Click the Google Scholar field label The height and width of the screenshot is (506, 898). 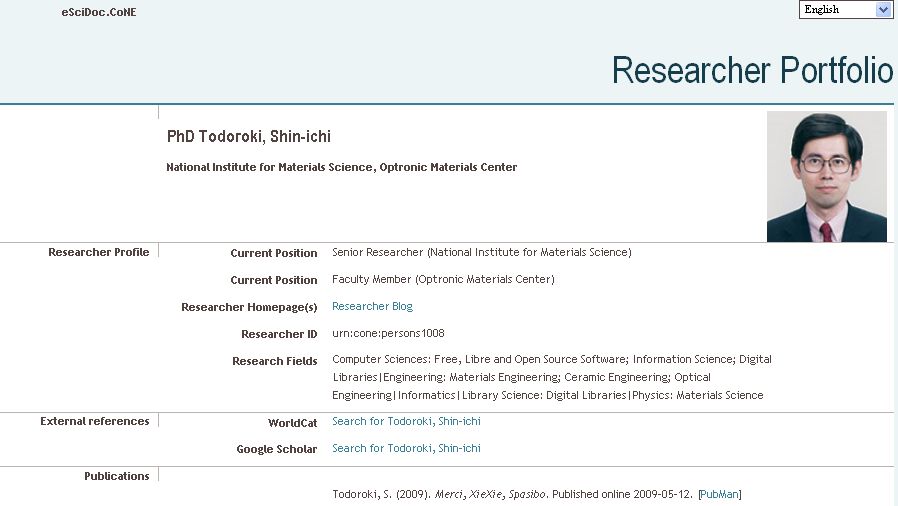click(276, 450)
